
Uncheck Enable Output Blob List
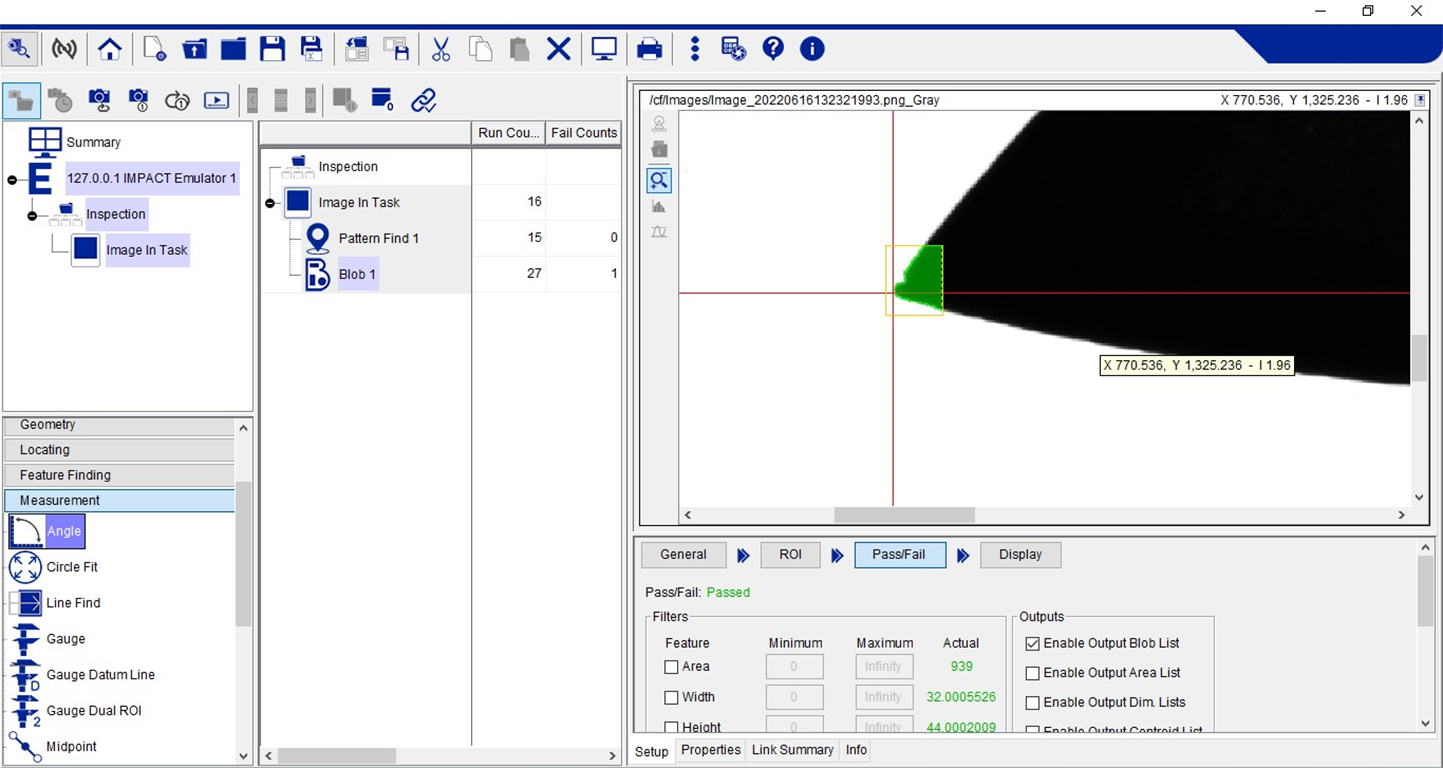(x=1033, y=643)
